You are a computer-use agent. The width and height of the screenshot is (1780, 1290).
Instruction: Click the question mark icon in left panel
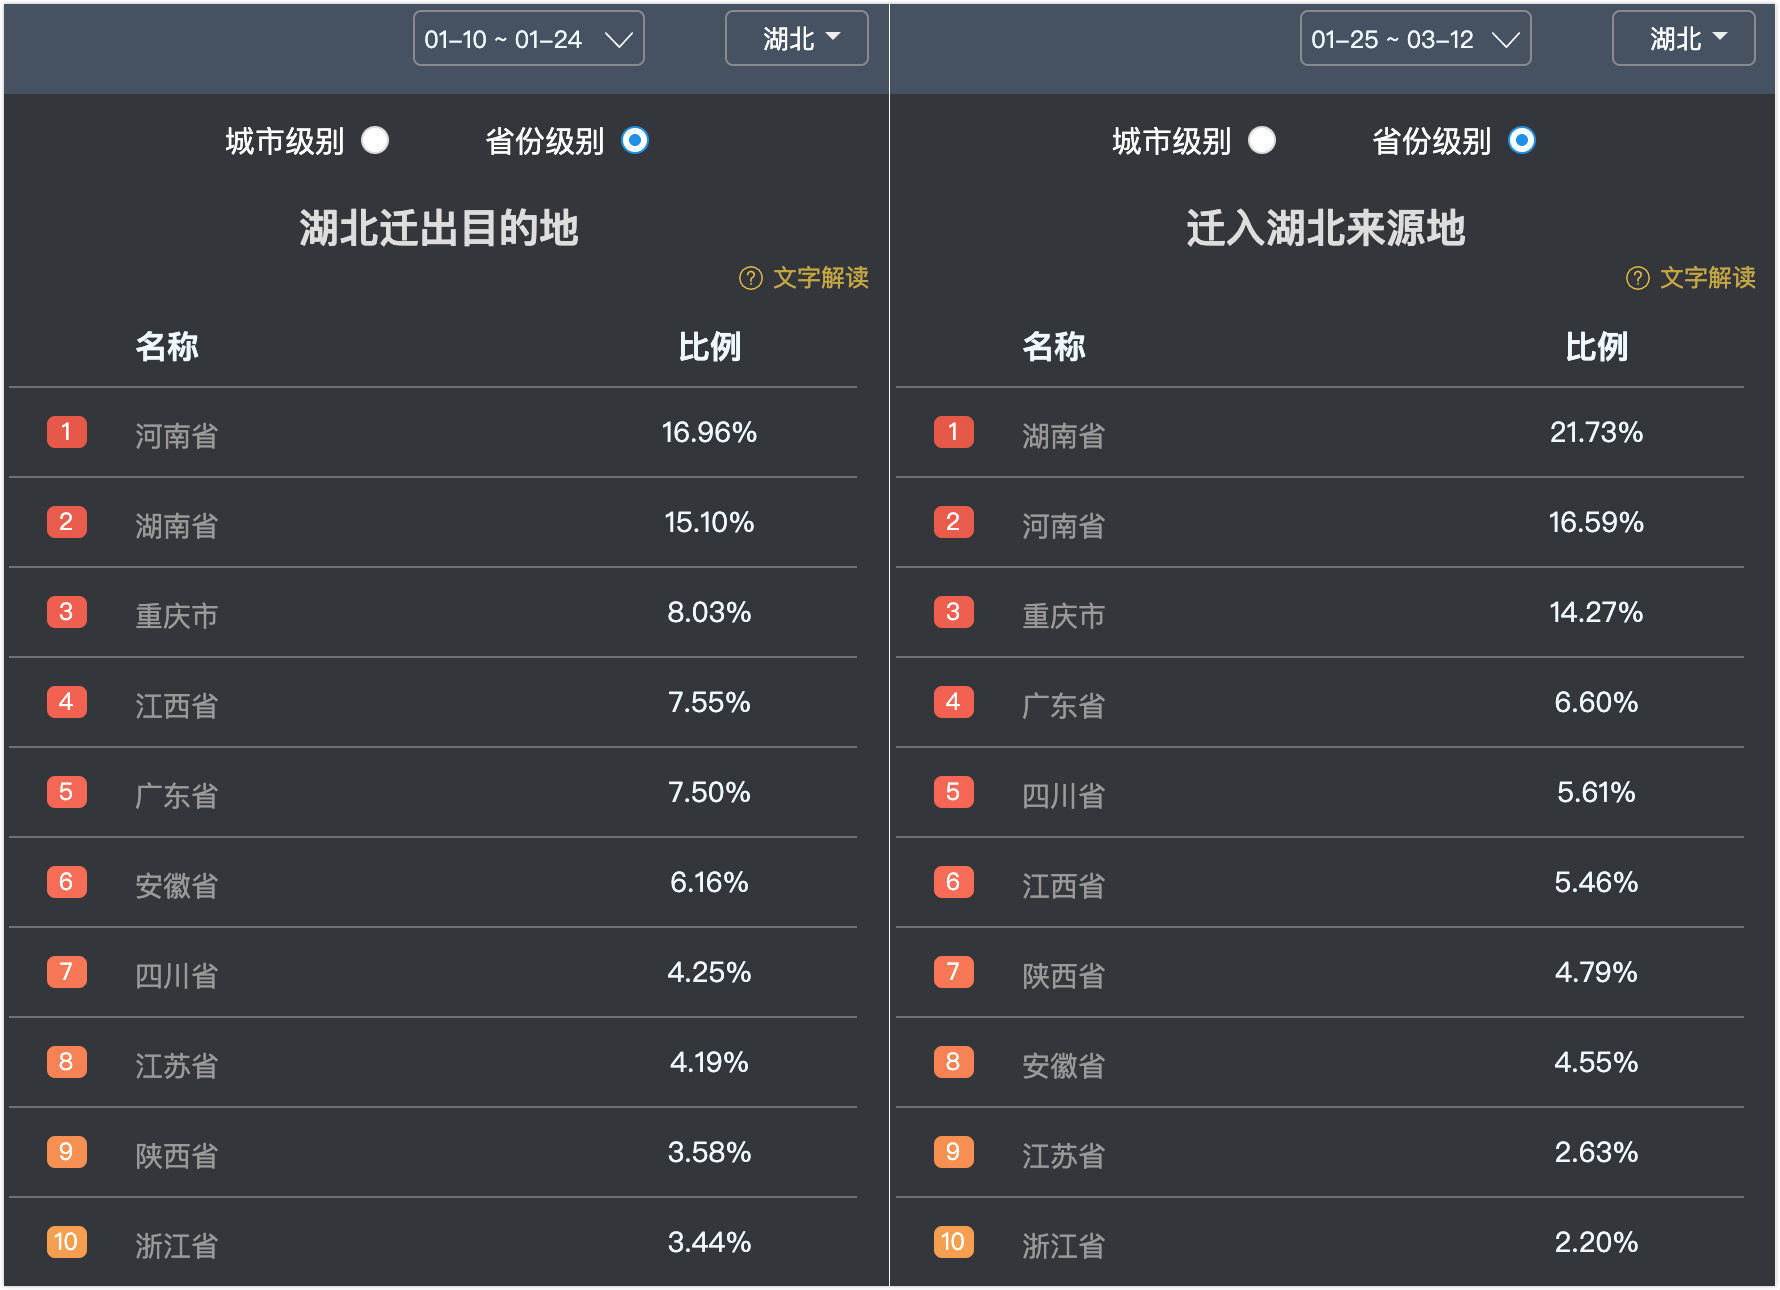(x=751, y=278)
